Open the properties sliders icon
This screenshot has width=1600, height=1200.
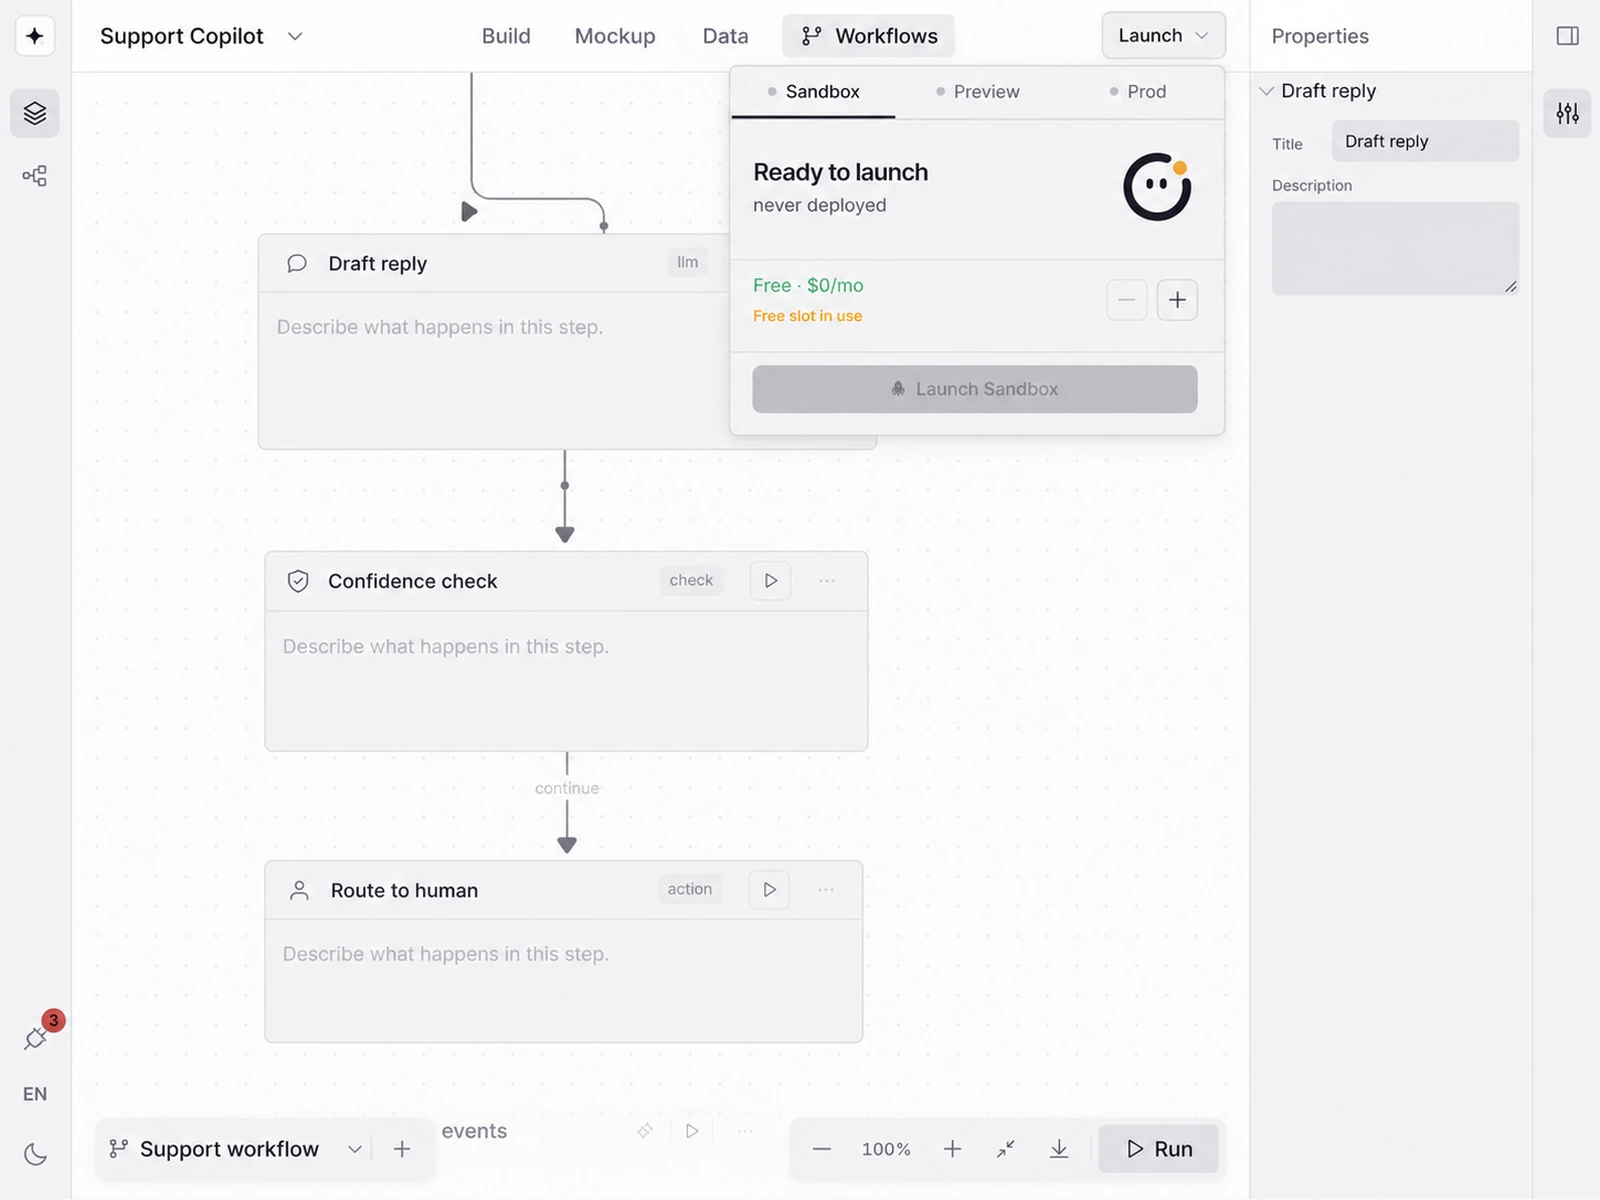[1567, 113]
